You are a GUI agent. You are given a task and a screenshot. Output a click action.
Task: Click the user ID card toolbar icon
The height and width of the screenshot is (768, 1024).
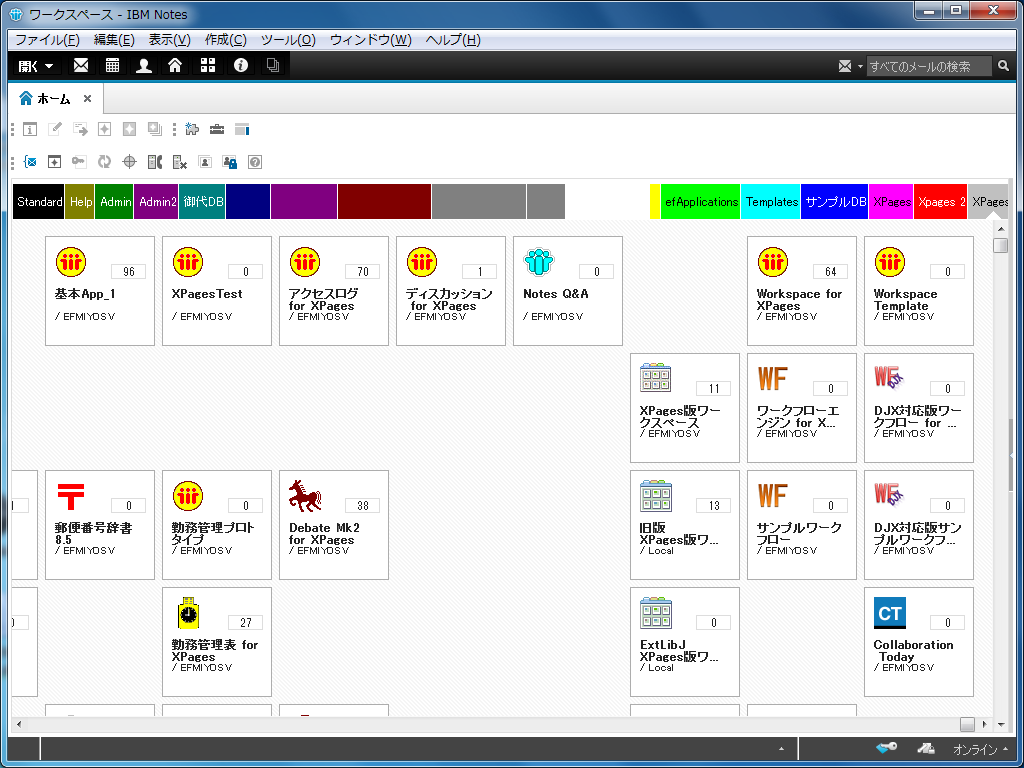pos(205,162)
